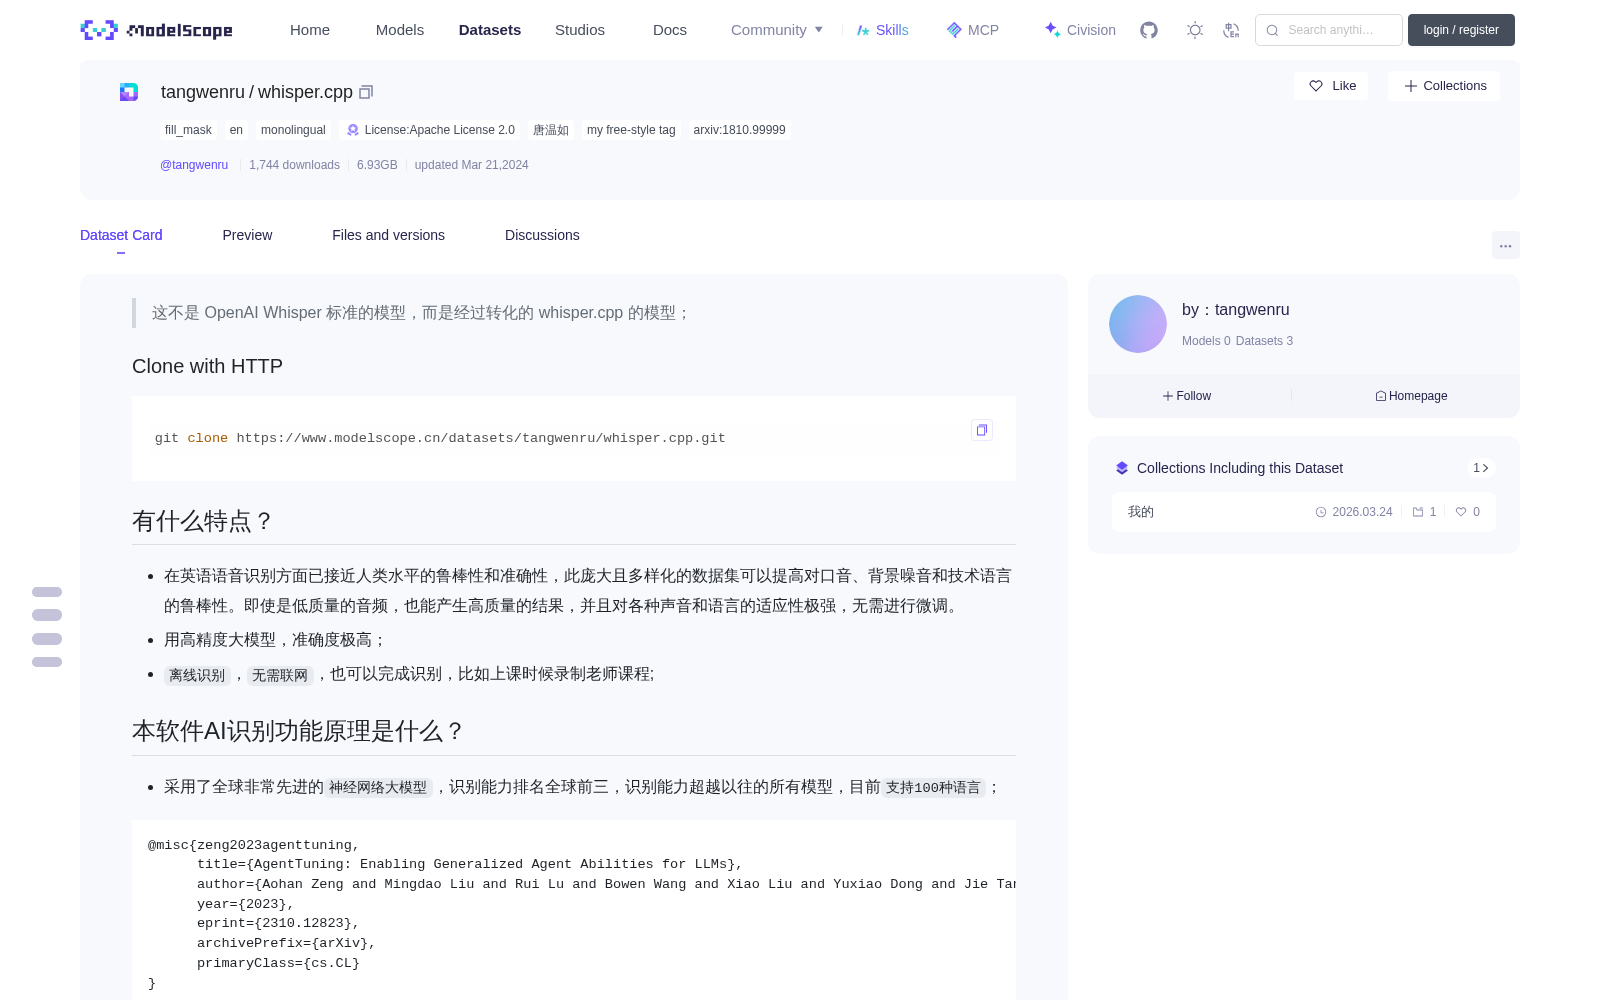This screenshot has width=1600, height=1000.
Task: Expand the Community dropdown menu
Action: [777, 30]
